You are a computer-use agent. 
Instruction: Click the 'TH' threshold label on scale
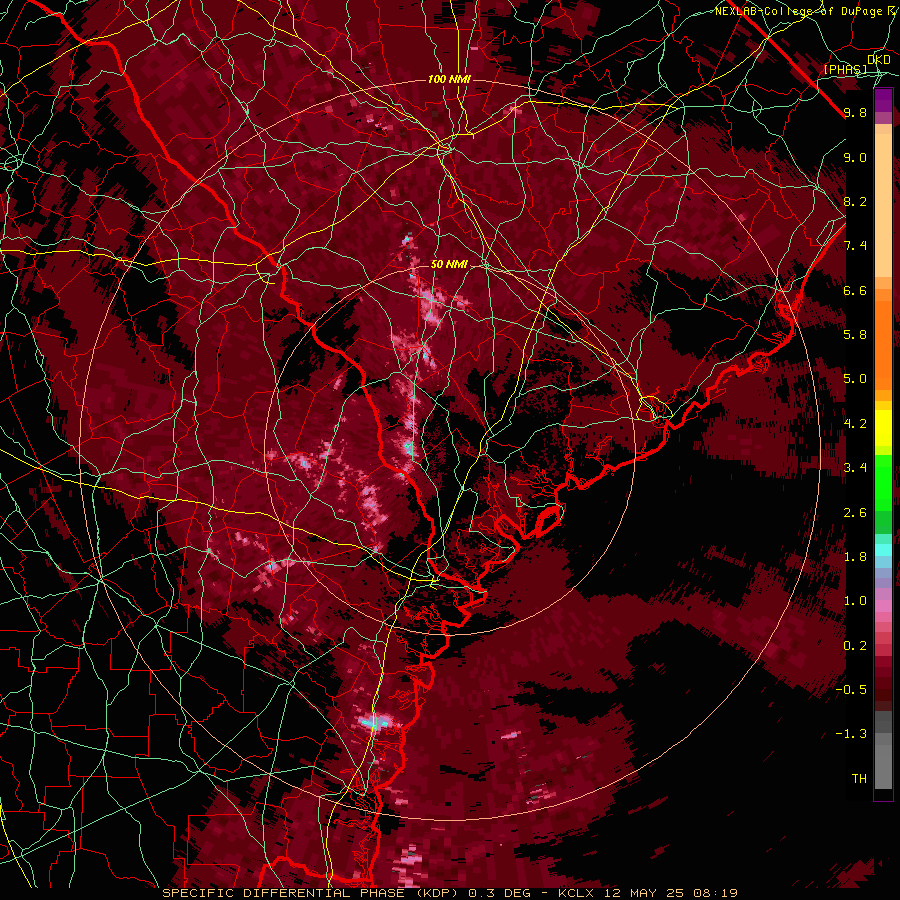tap(859, 779)
